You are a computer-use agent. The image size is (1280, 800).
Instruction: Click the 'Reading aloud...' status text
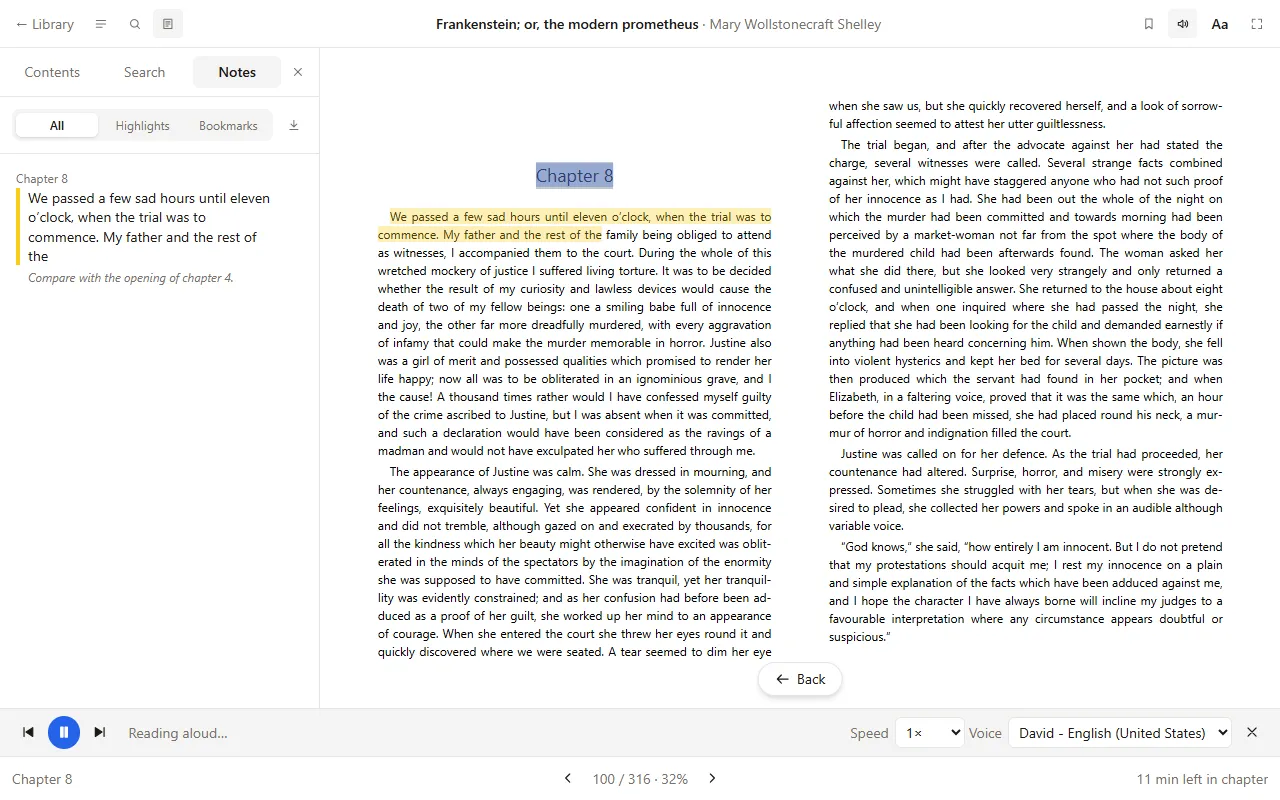178,733
